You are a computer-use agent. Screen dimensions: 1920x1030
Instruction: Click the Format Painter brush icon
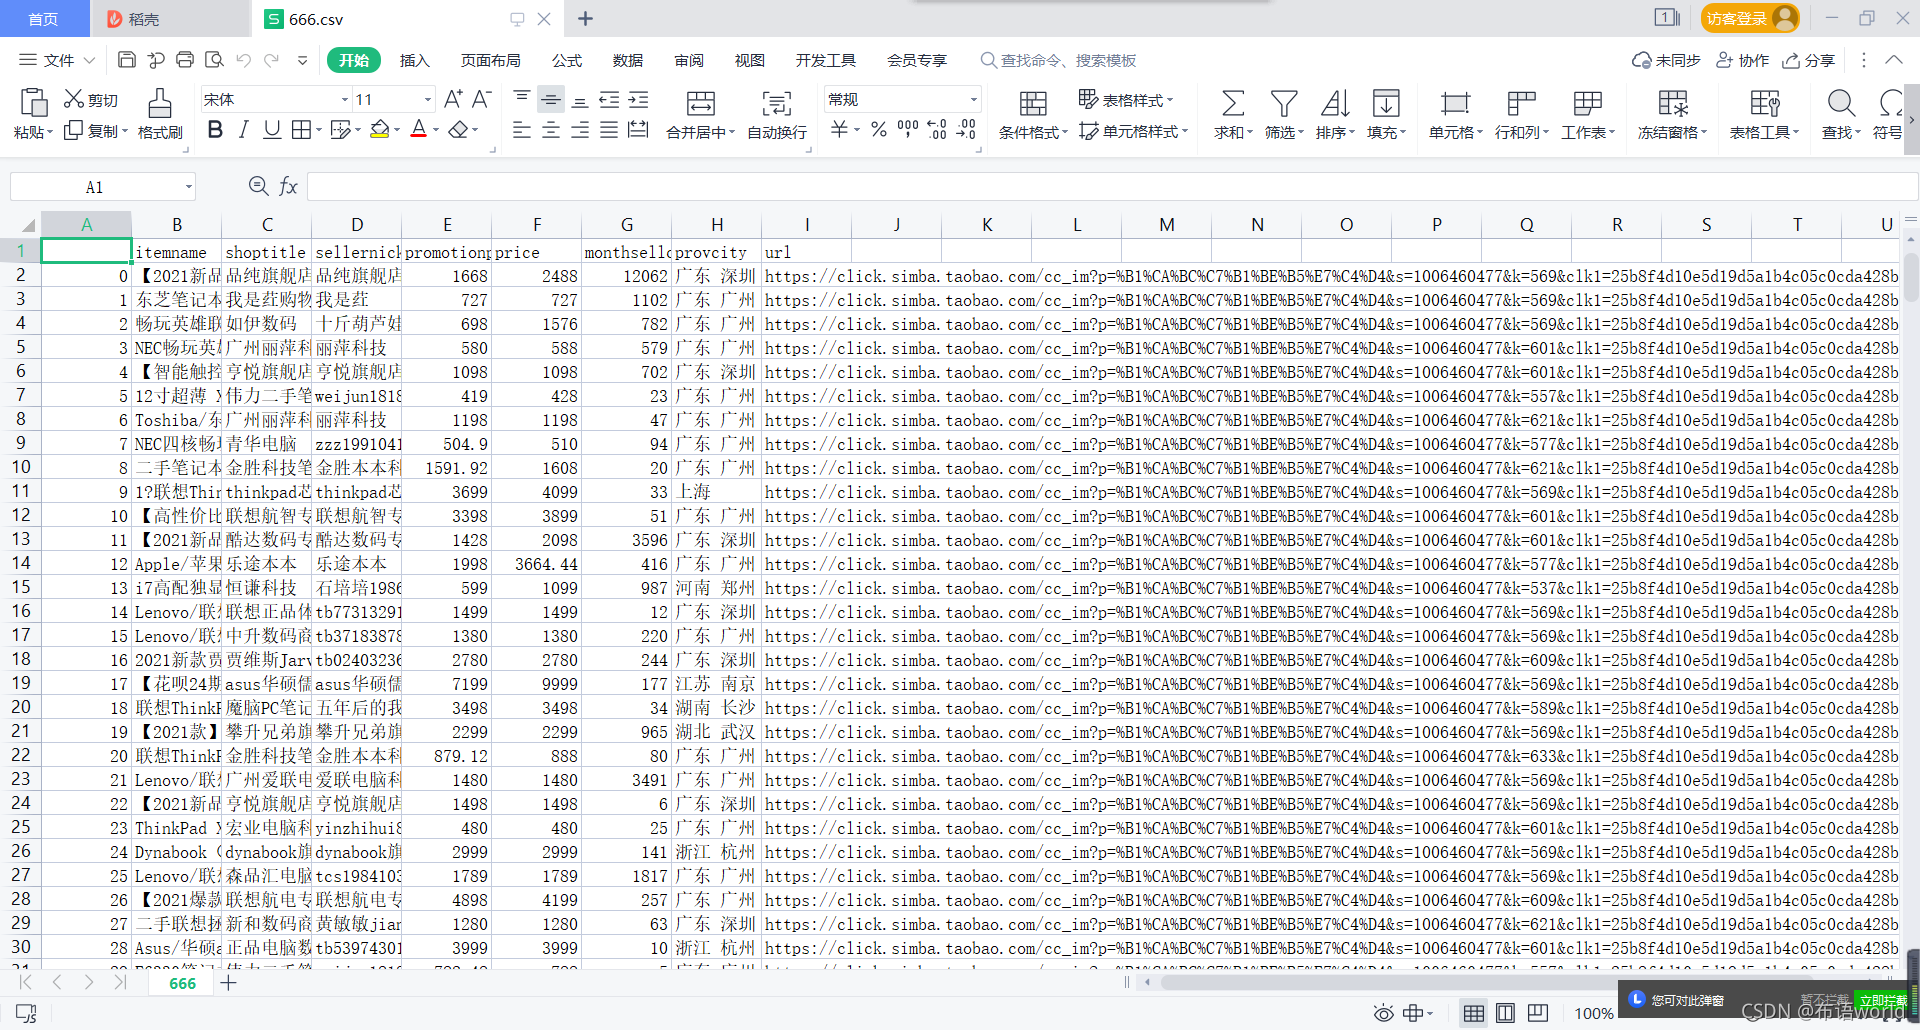160,102
